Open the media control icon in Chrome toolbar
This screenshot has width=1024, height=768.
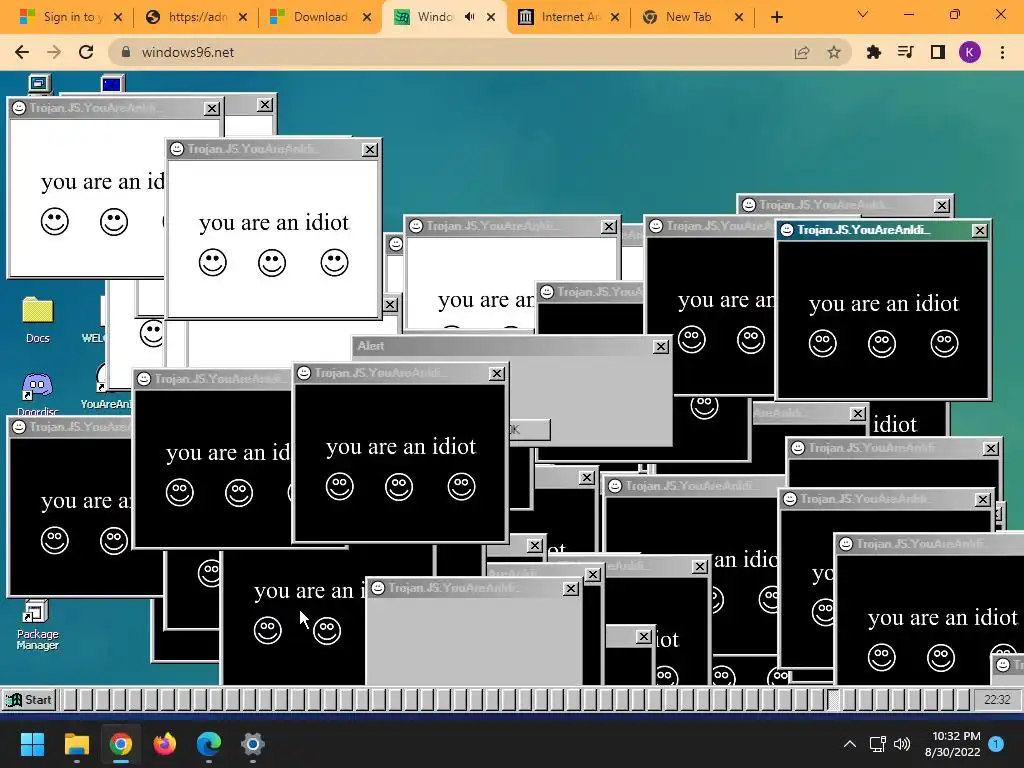905,52
